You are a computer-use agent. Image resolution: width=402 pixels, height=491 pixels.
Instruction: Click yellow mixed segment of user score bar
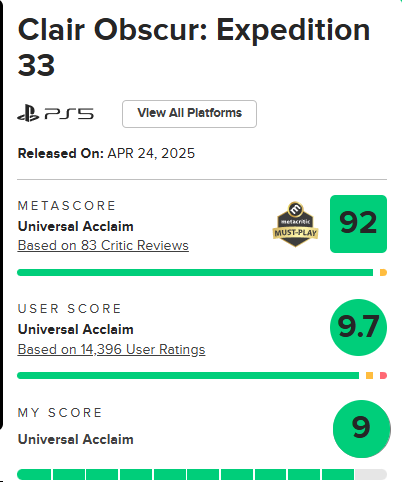(x=369, y=376)
